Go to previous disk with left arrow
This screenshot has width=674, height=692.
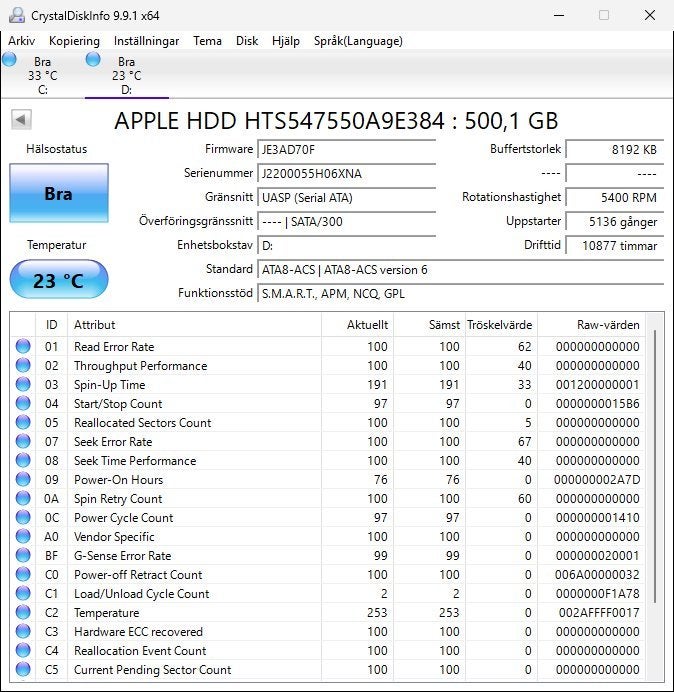(21, 119)
